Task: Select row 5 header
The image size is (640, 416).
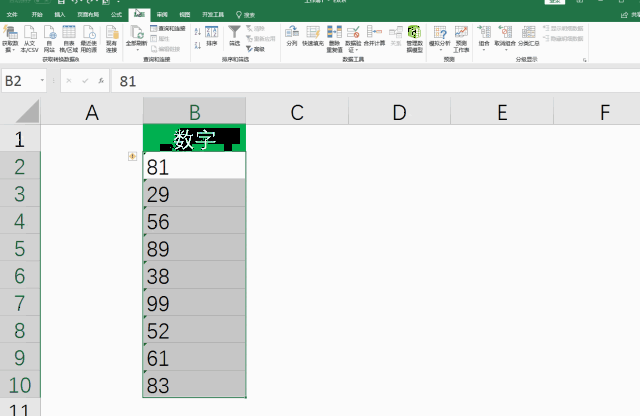Action: (20, 248)
